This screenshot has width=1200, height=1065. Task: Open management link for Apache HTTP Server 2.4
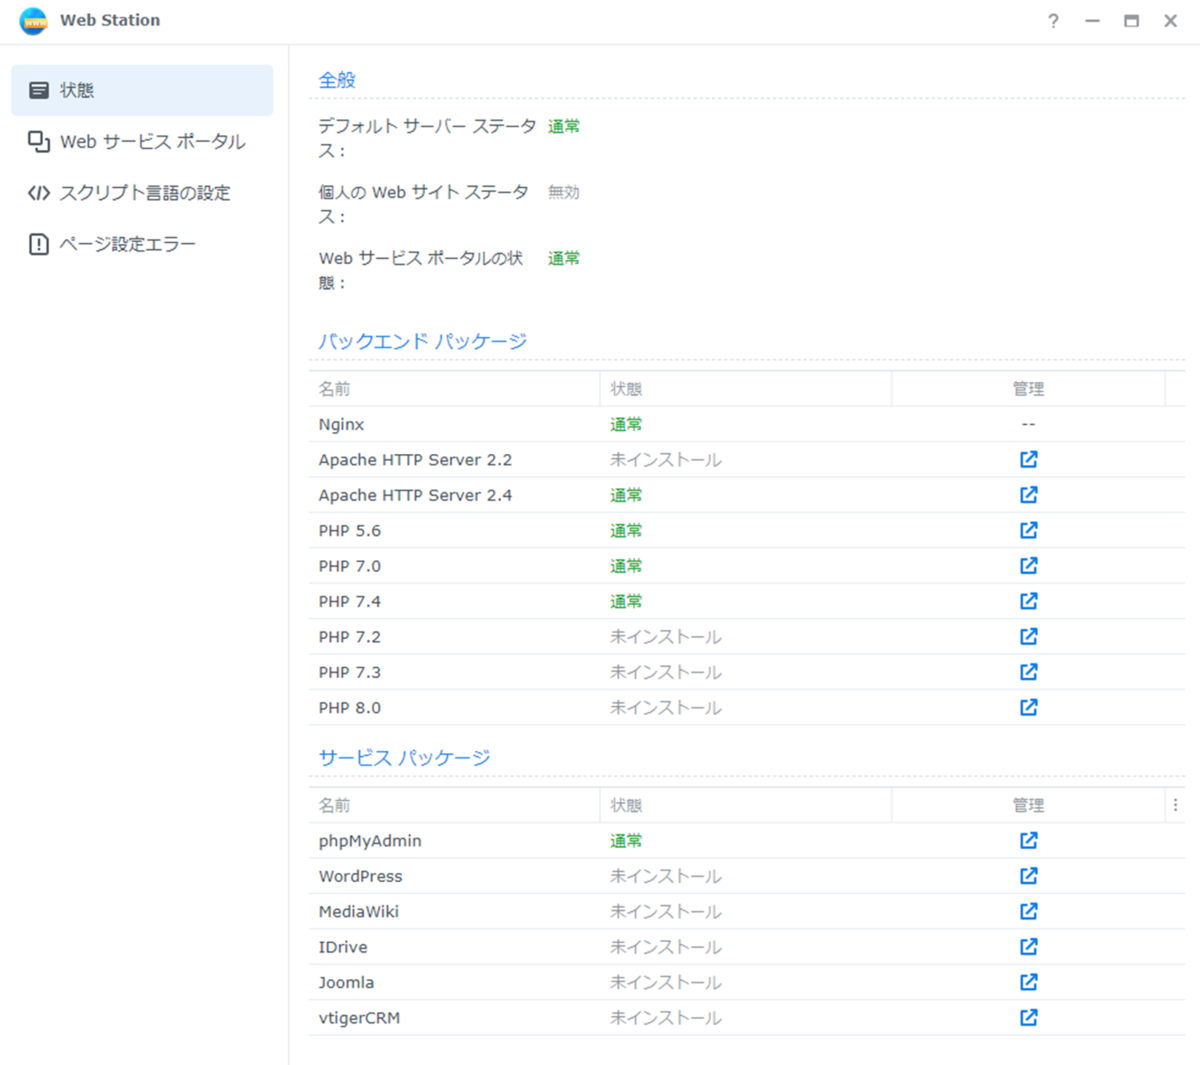[1028, 494]
